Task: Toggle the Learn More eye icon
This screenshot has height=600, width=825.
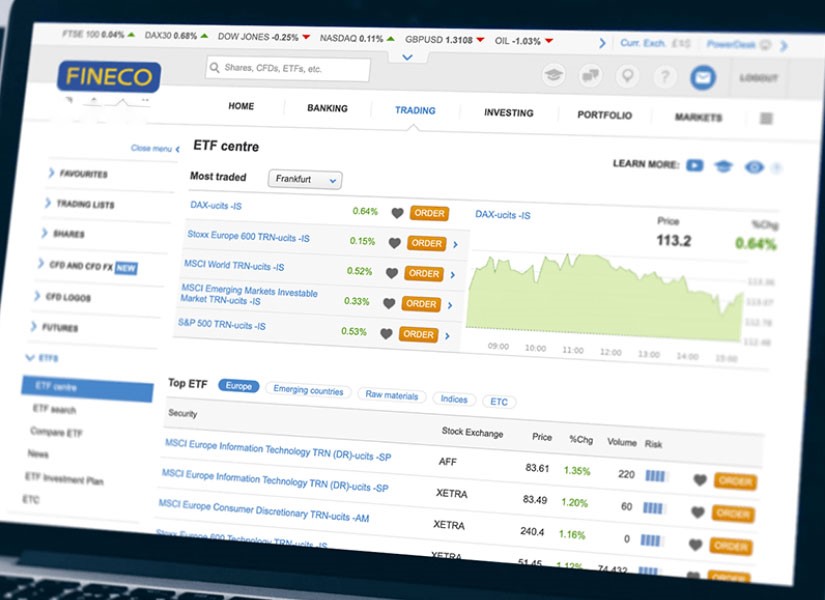Action: point(754,167)
